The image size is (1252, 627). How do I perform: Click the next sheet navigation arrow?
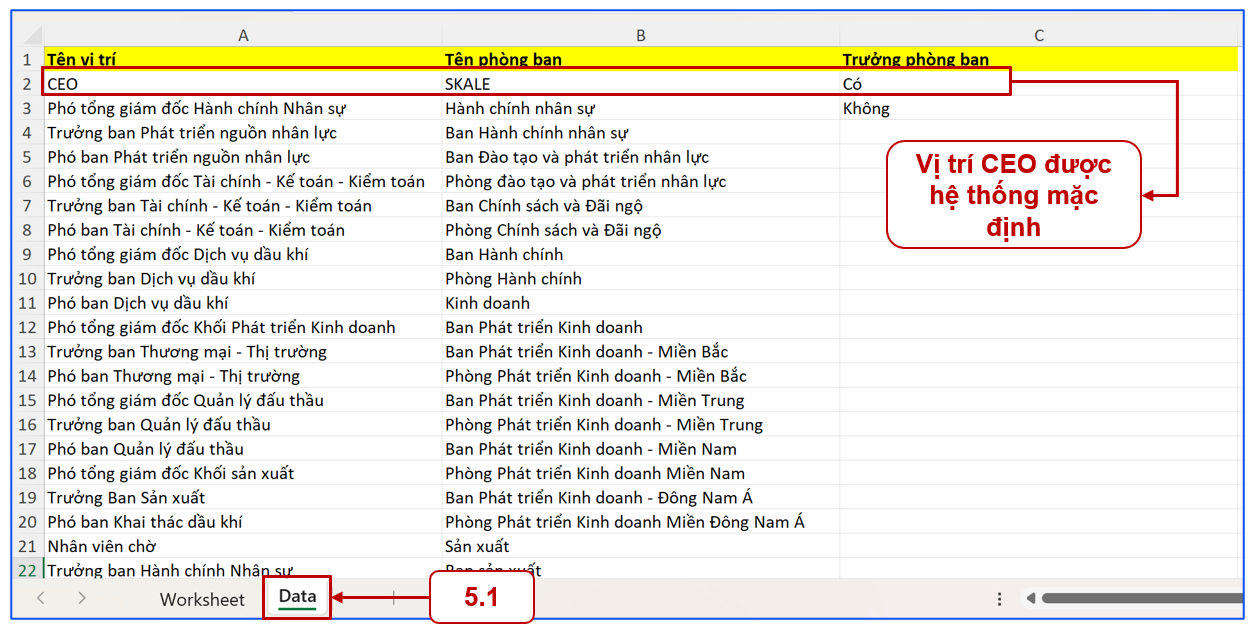click(82, 598)
